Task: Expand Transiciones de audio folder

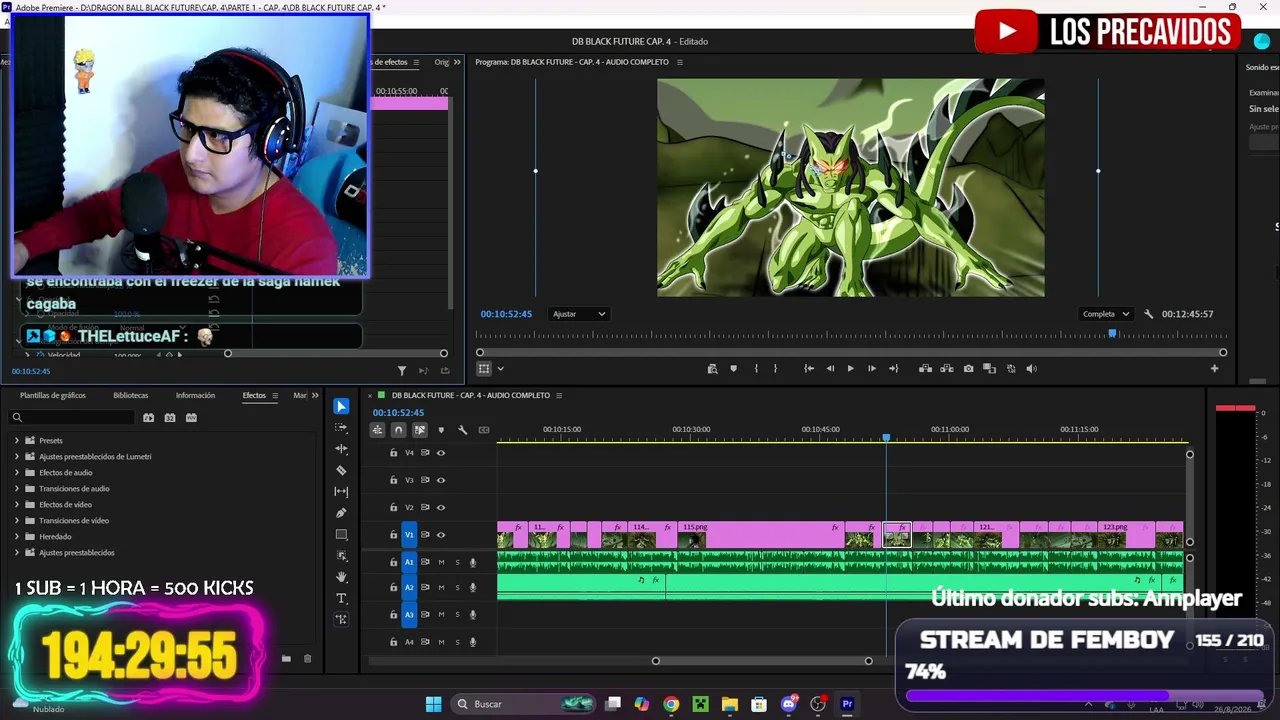Action: coord(16,488)
